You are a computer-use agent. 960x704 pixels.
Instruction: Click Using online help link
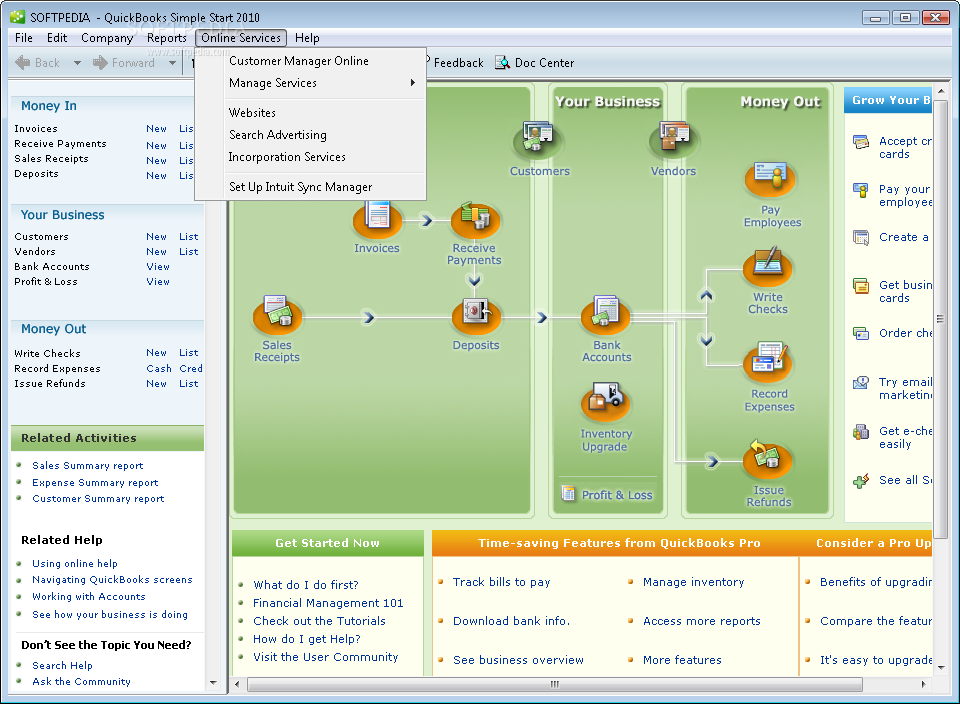75,563
